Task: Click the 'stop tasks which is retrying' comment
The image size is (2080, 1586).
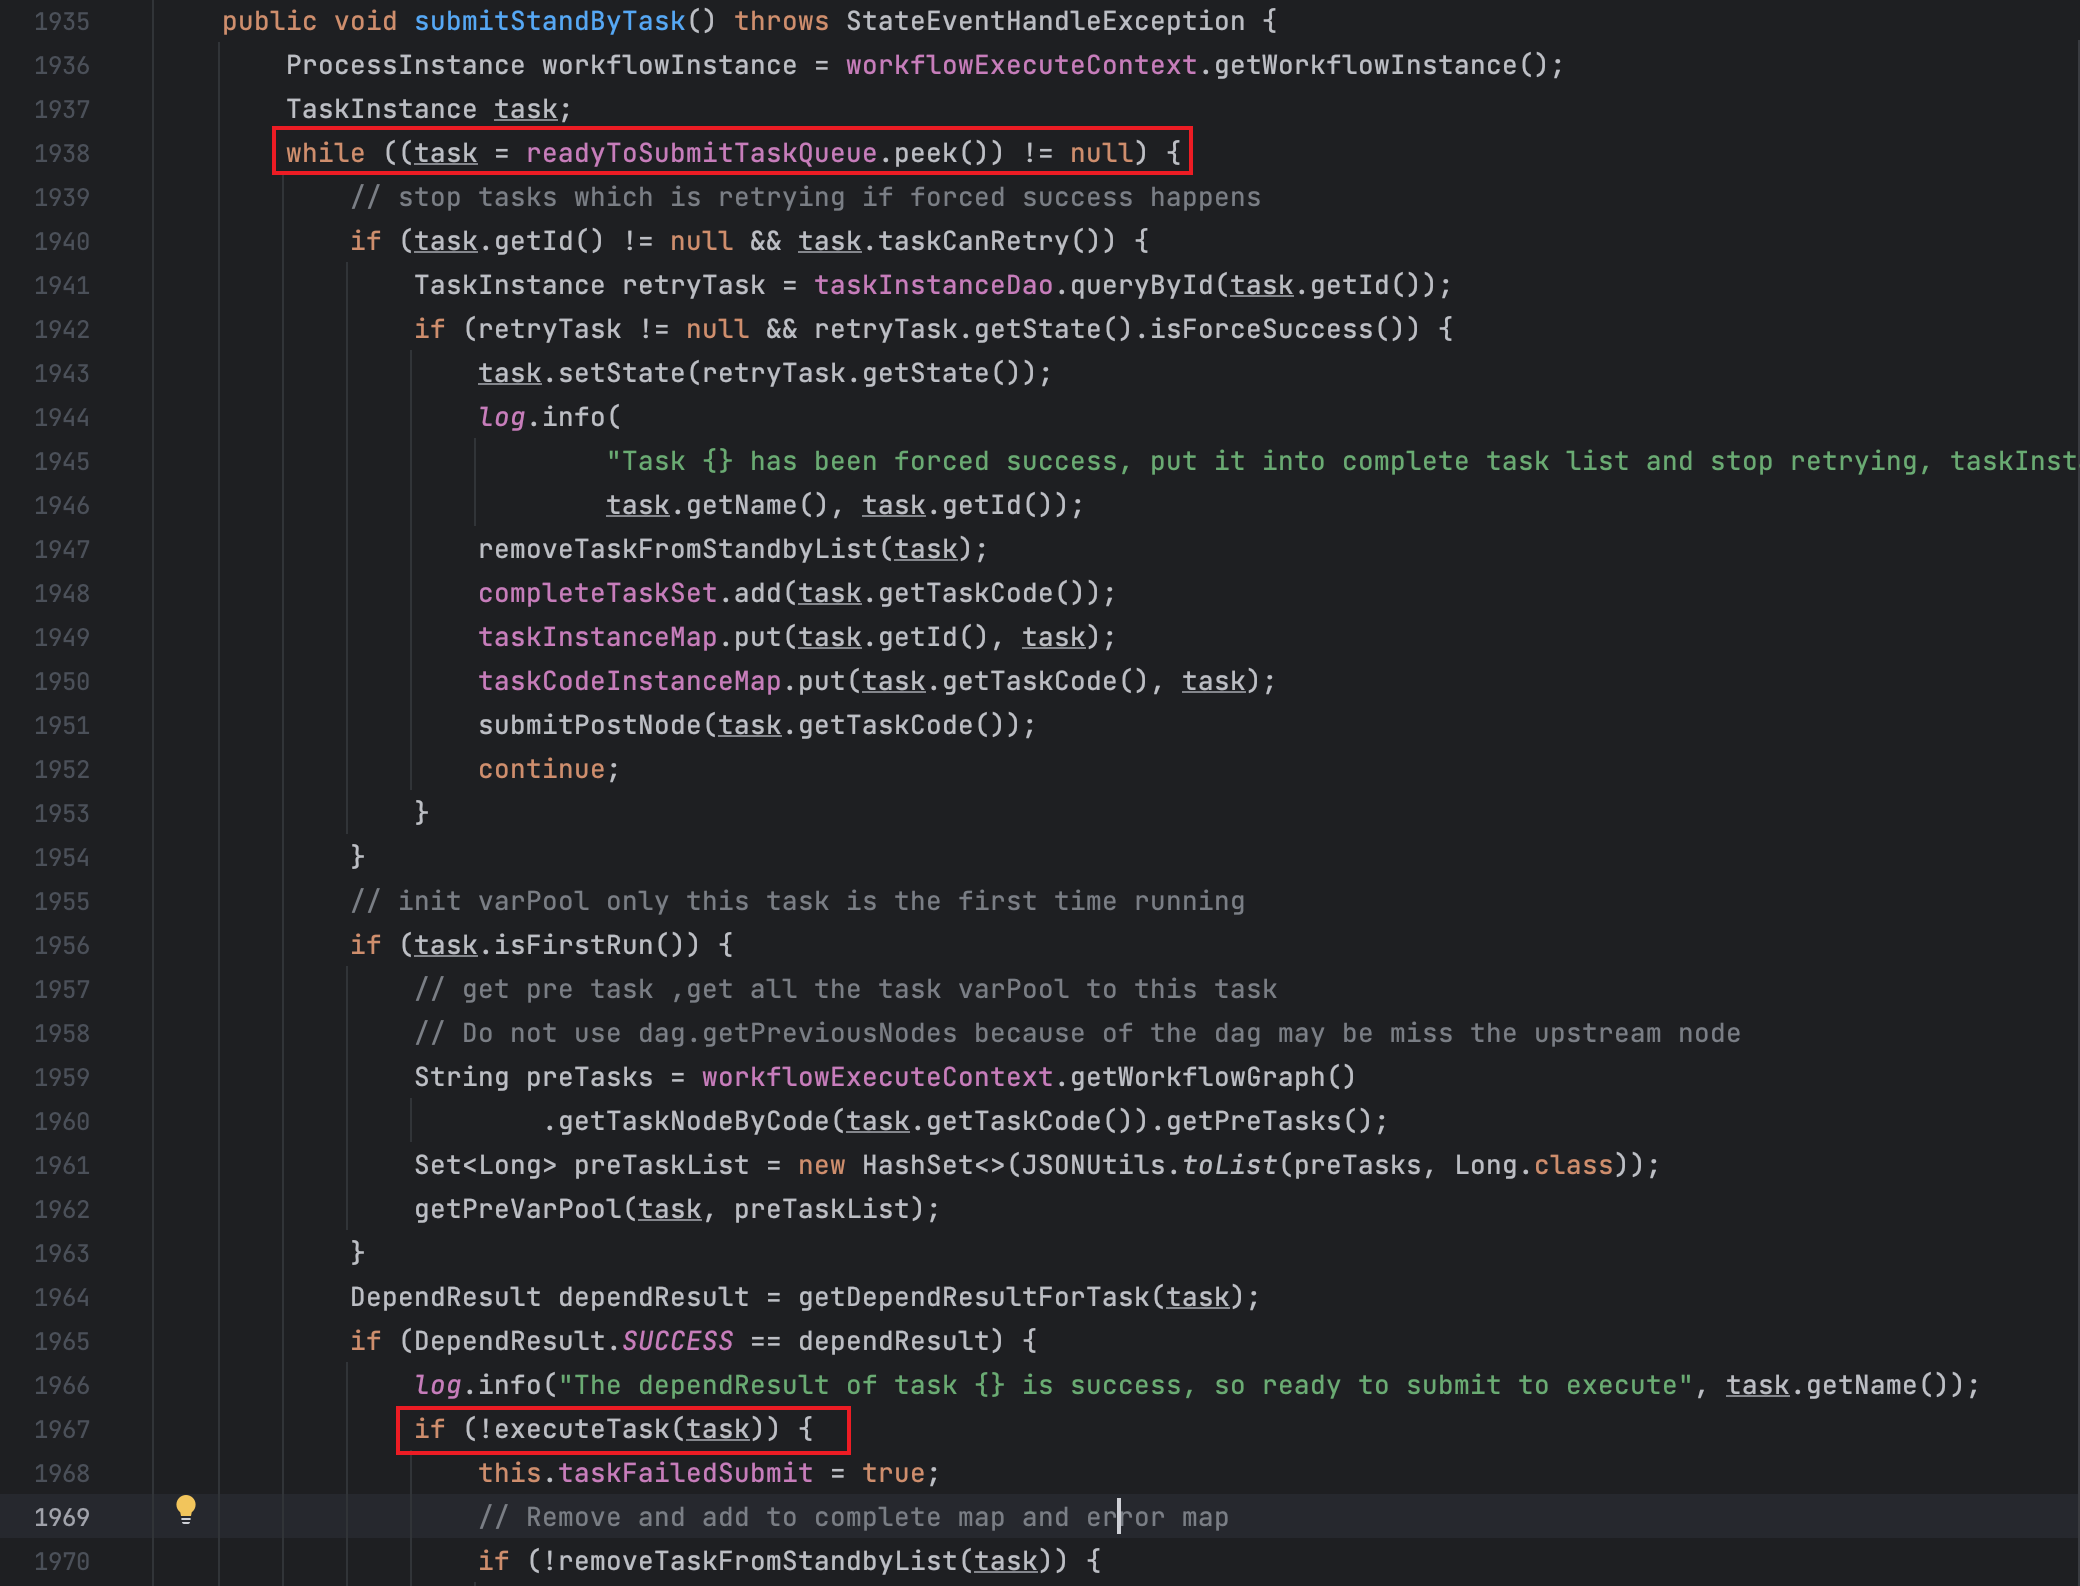Action: pyautogui.click(x=805, y=197)
